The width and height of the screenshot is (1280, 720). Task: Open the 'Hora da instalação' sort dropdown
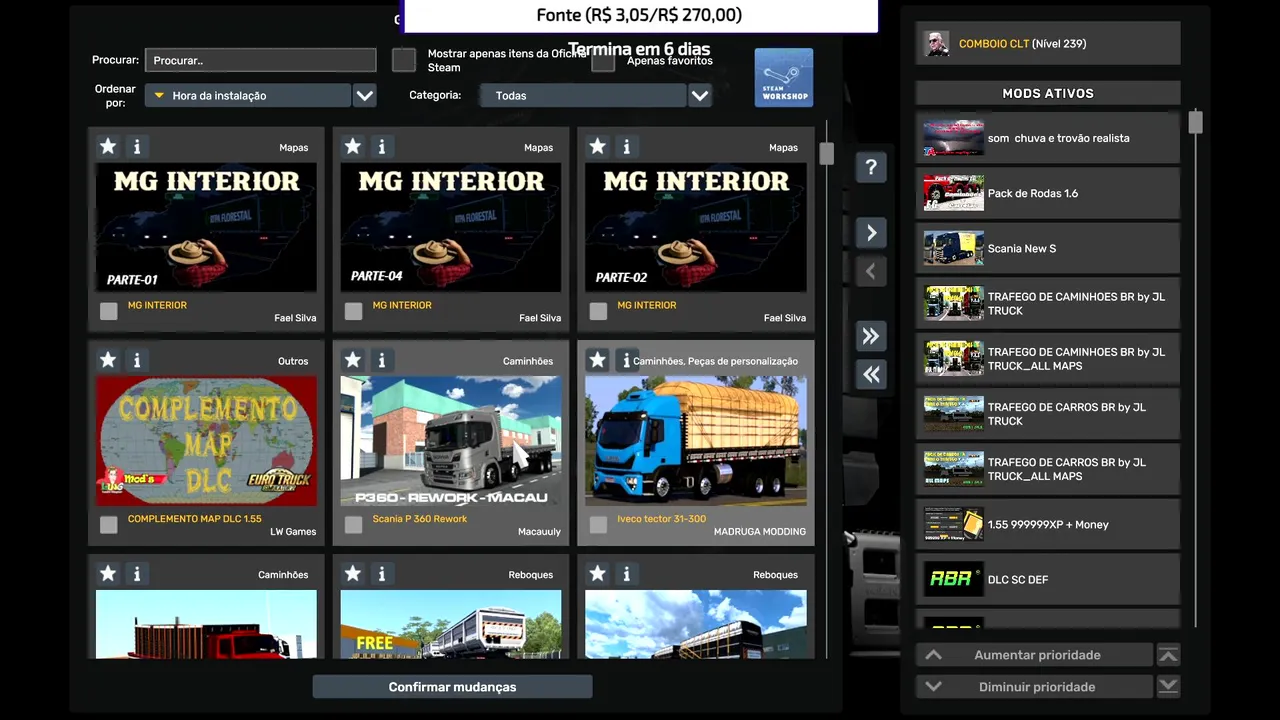[248, 96]
